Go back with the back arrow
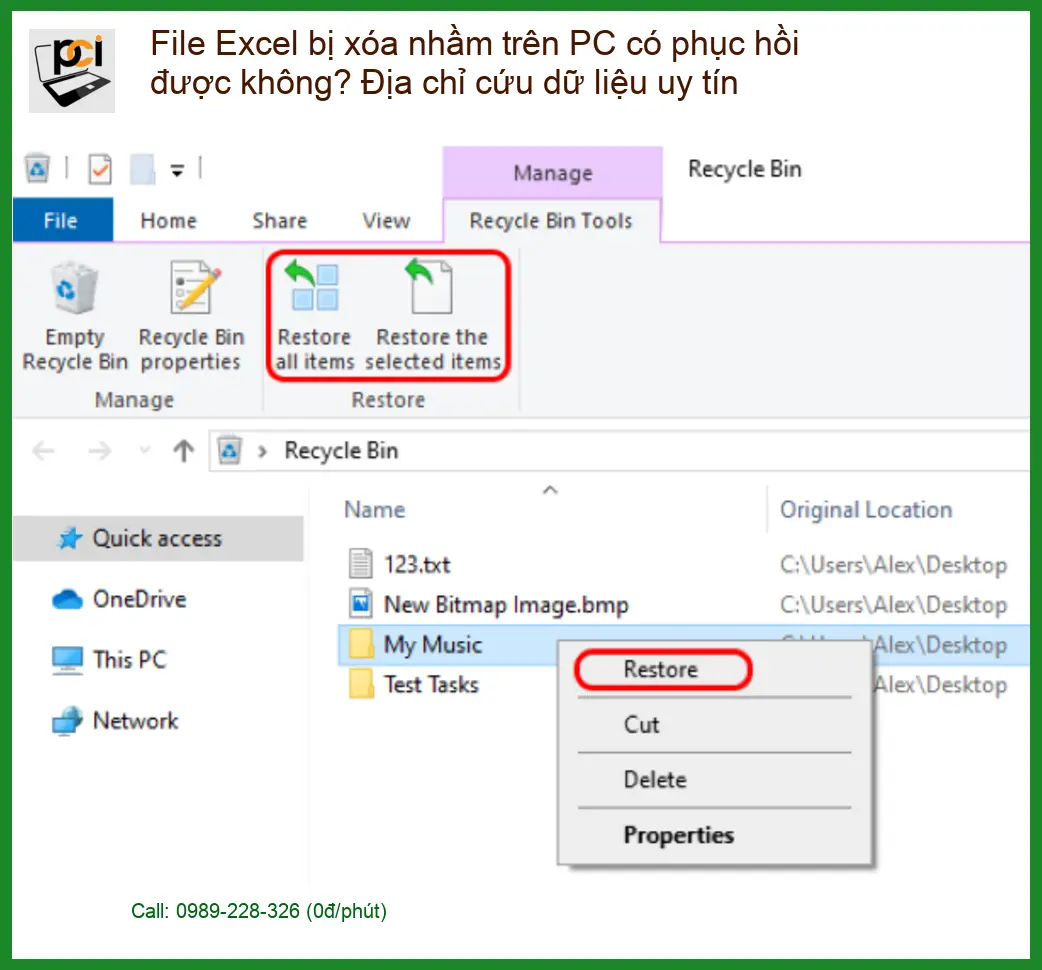 click(x=43, y=451)
